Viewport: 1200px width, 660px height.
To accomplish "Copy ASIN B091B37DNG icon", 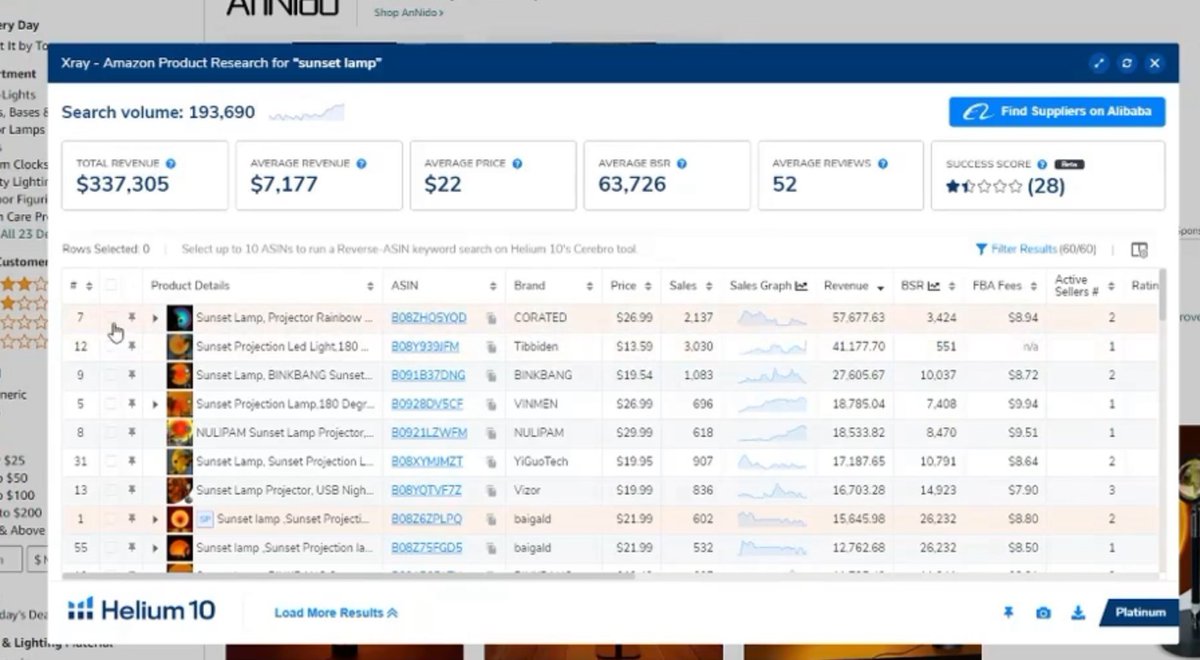I will click(x=491, y=376).
